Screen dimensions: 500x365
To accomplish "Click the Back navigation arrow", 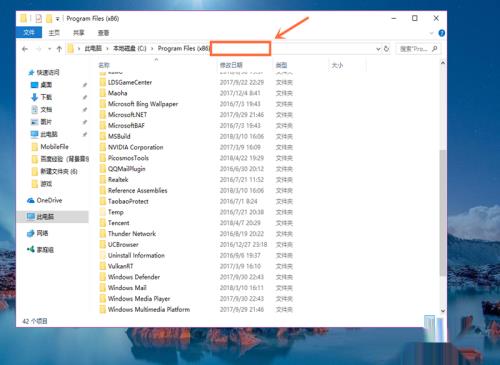I will 25,49.
